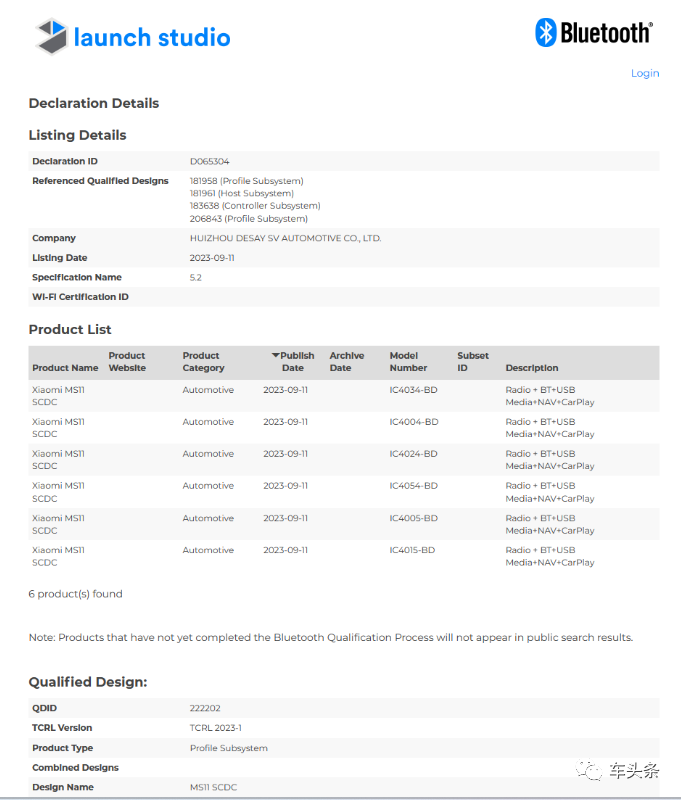
Task: Click the Description column header
Action: pos(532,368)
